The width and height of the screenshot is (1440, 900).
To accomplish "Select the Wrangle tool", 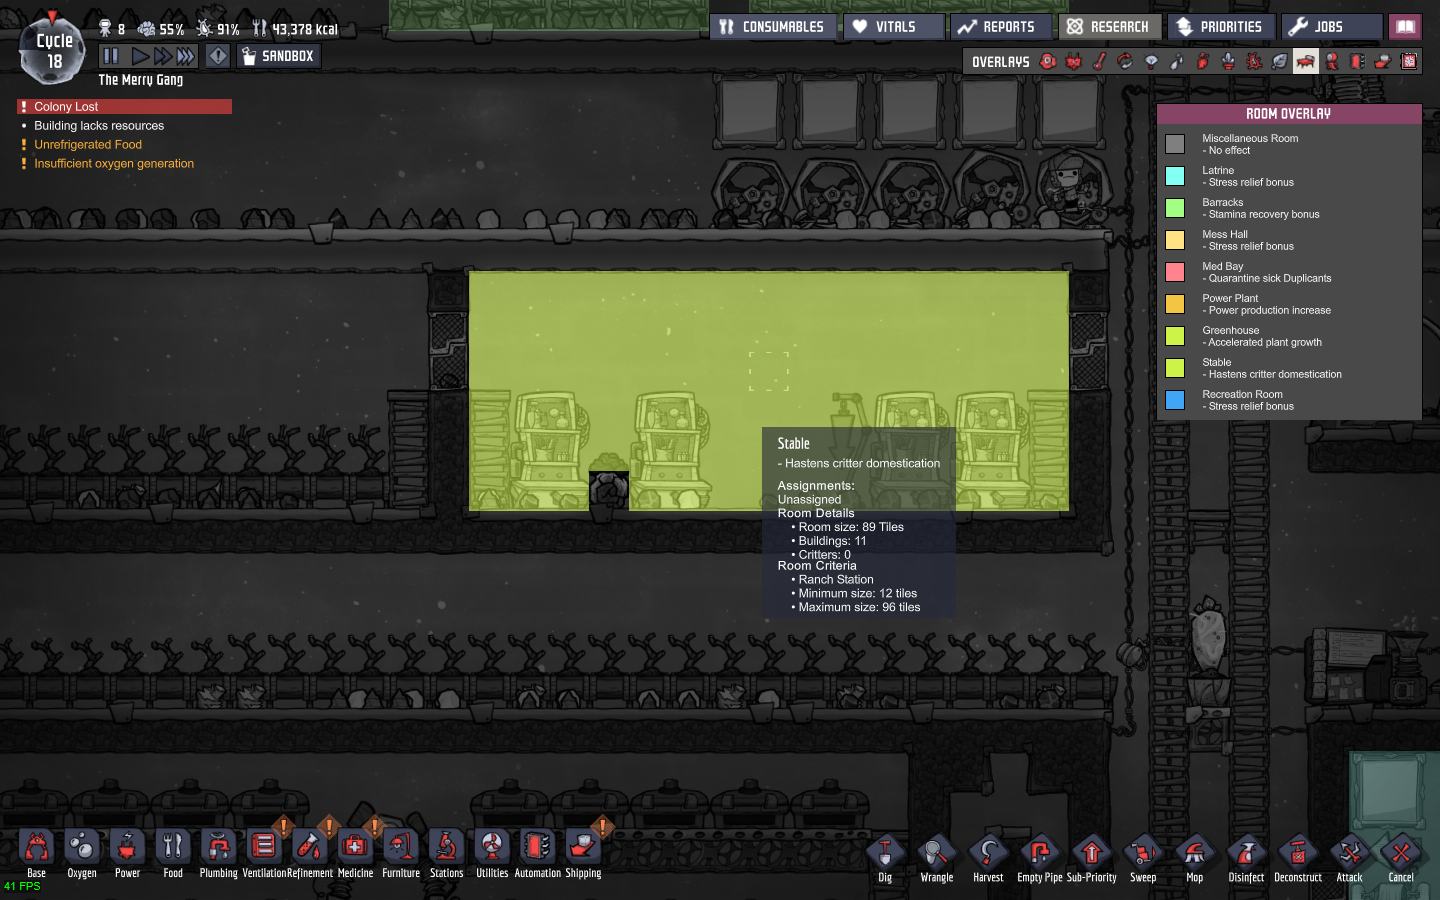I will [936, 856].
